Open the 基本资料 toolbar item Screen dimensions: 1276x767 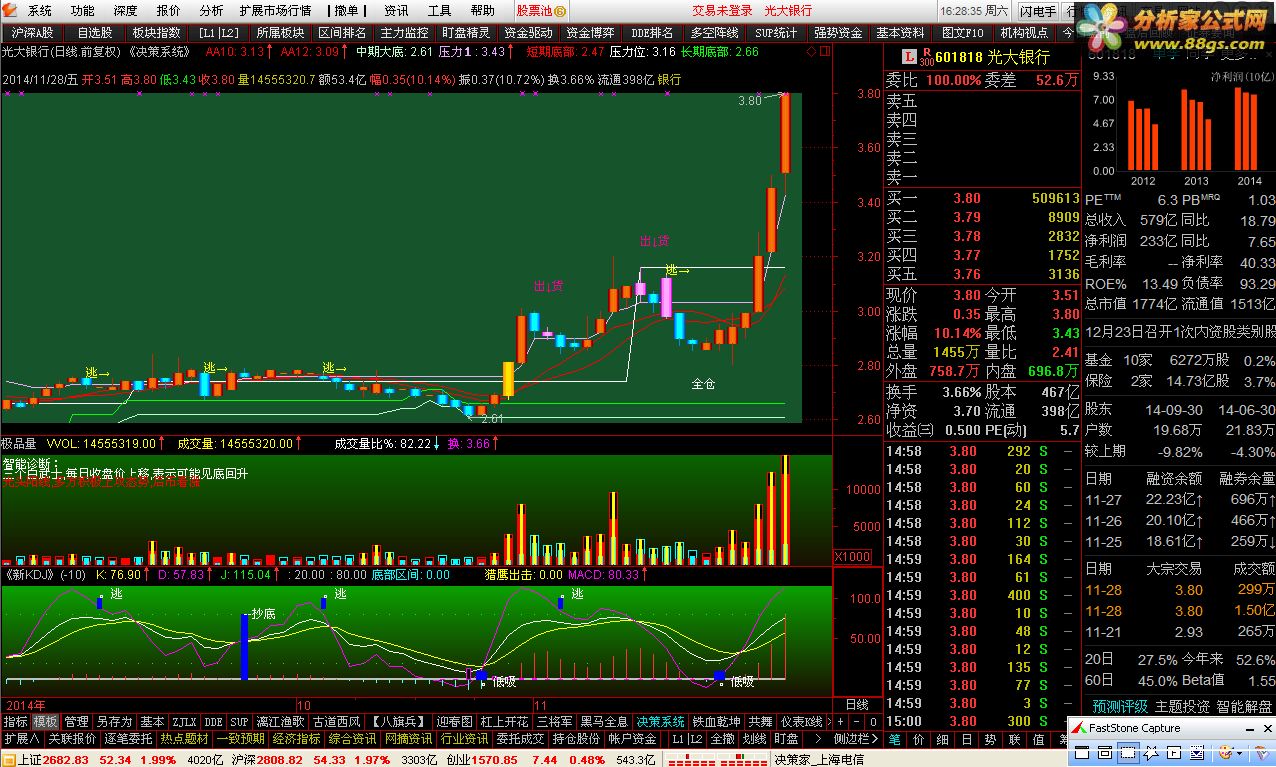(900, 32)
